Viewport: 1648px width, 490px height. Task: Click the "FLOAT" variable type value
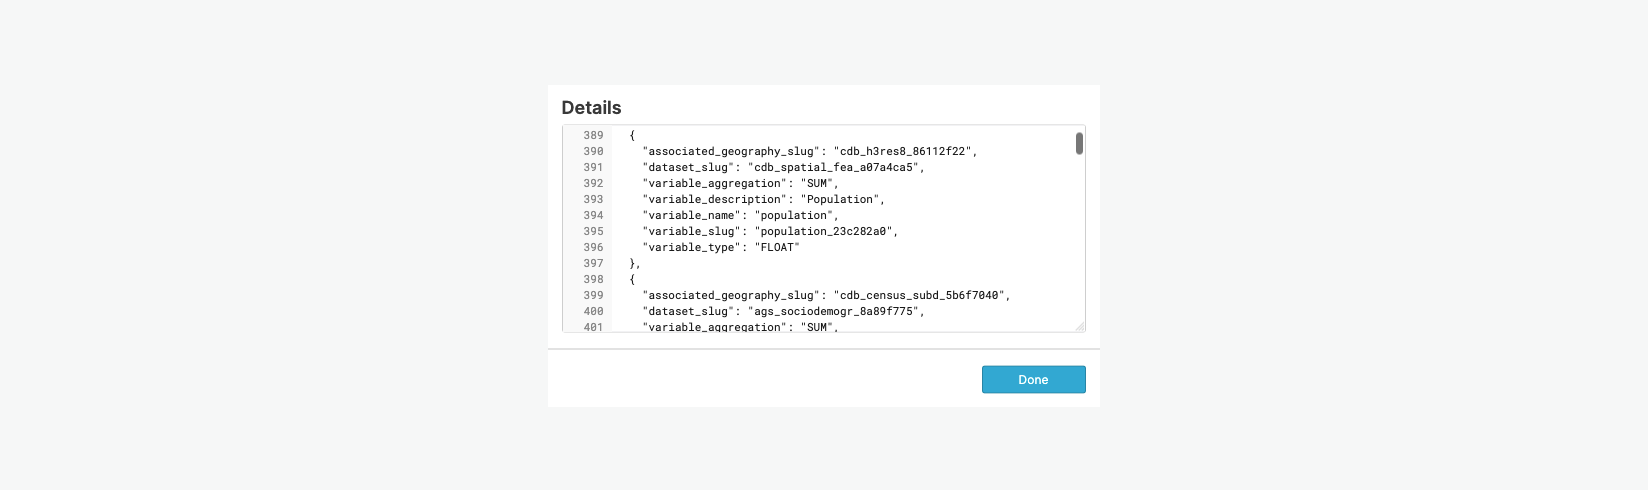click(x=777, y=247)
